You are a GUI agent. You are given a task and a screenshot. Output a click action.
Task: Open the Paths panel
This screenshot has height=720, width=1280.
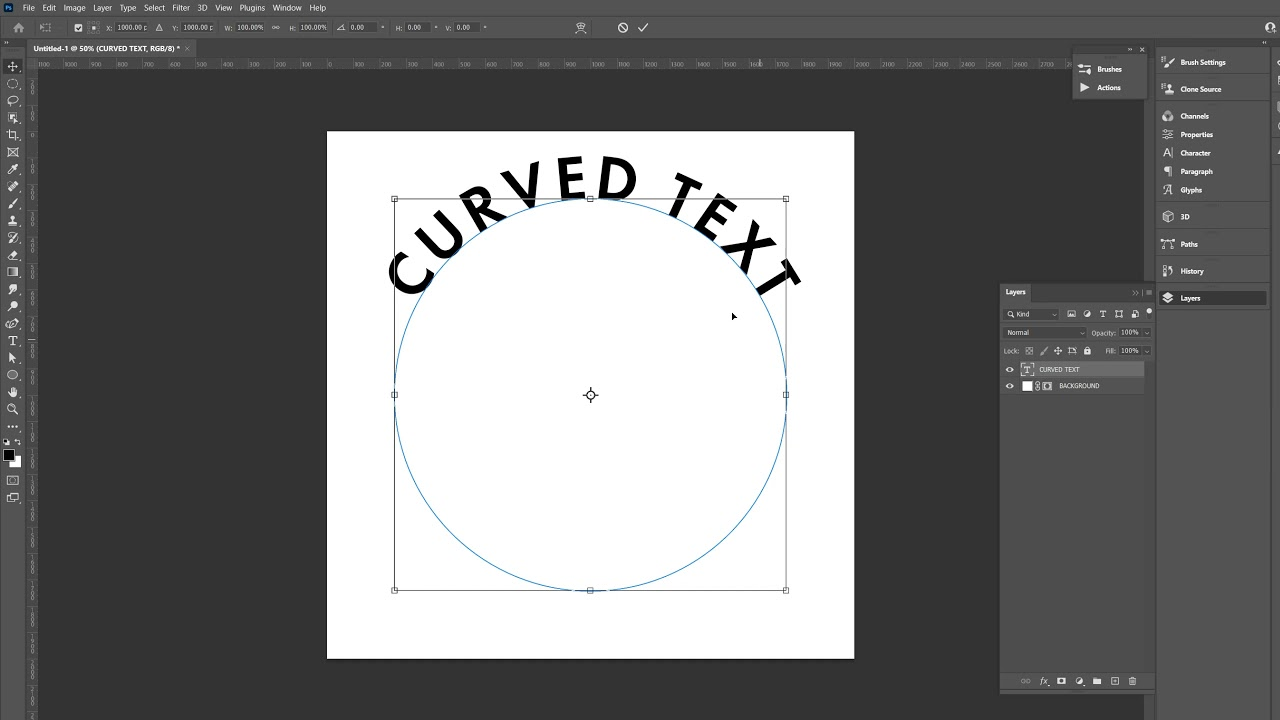[1189, 244]
